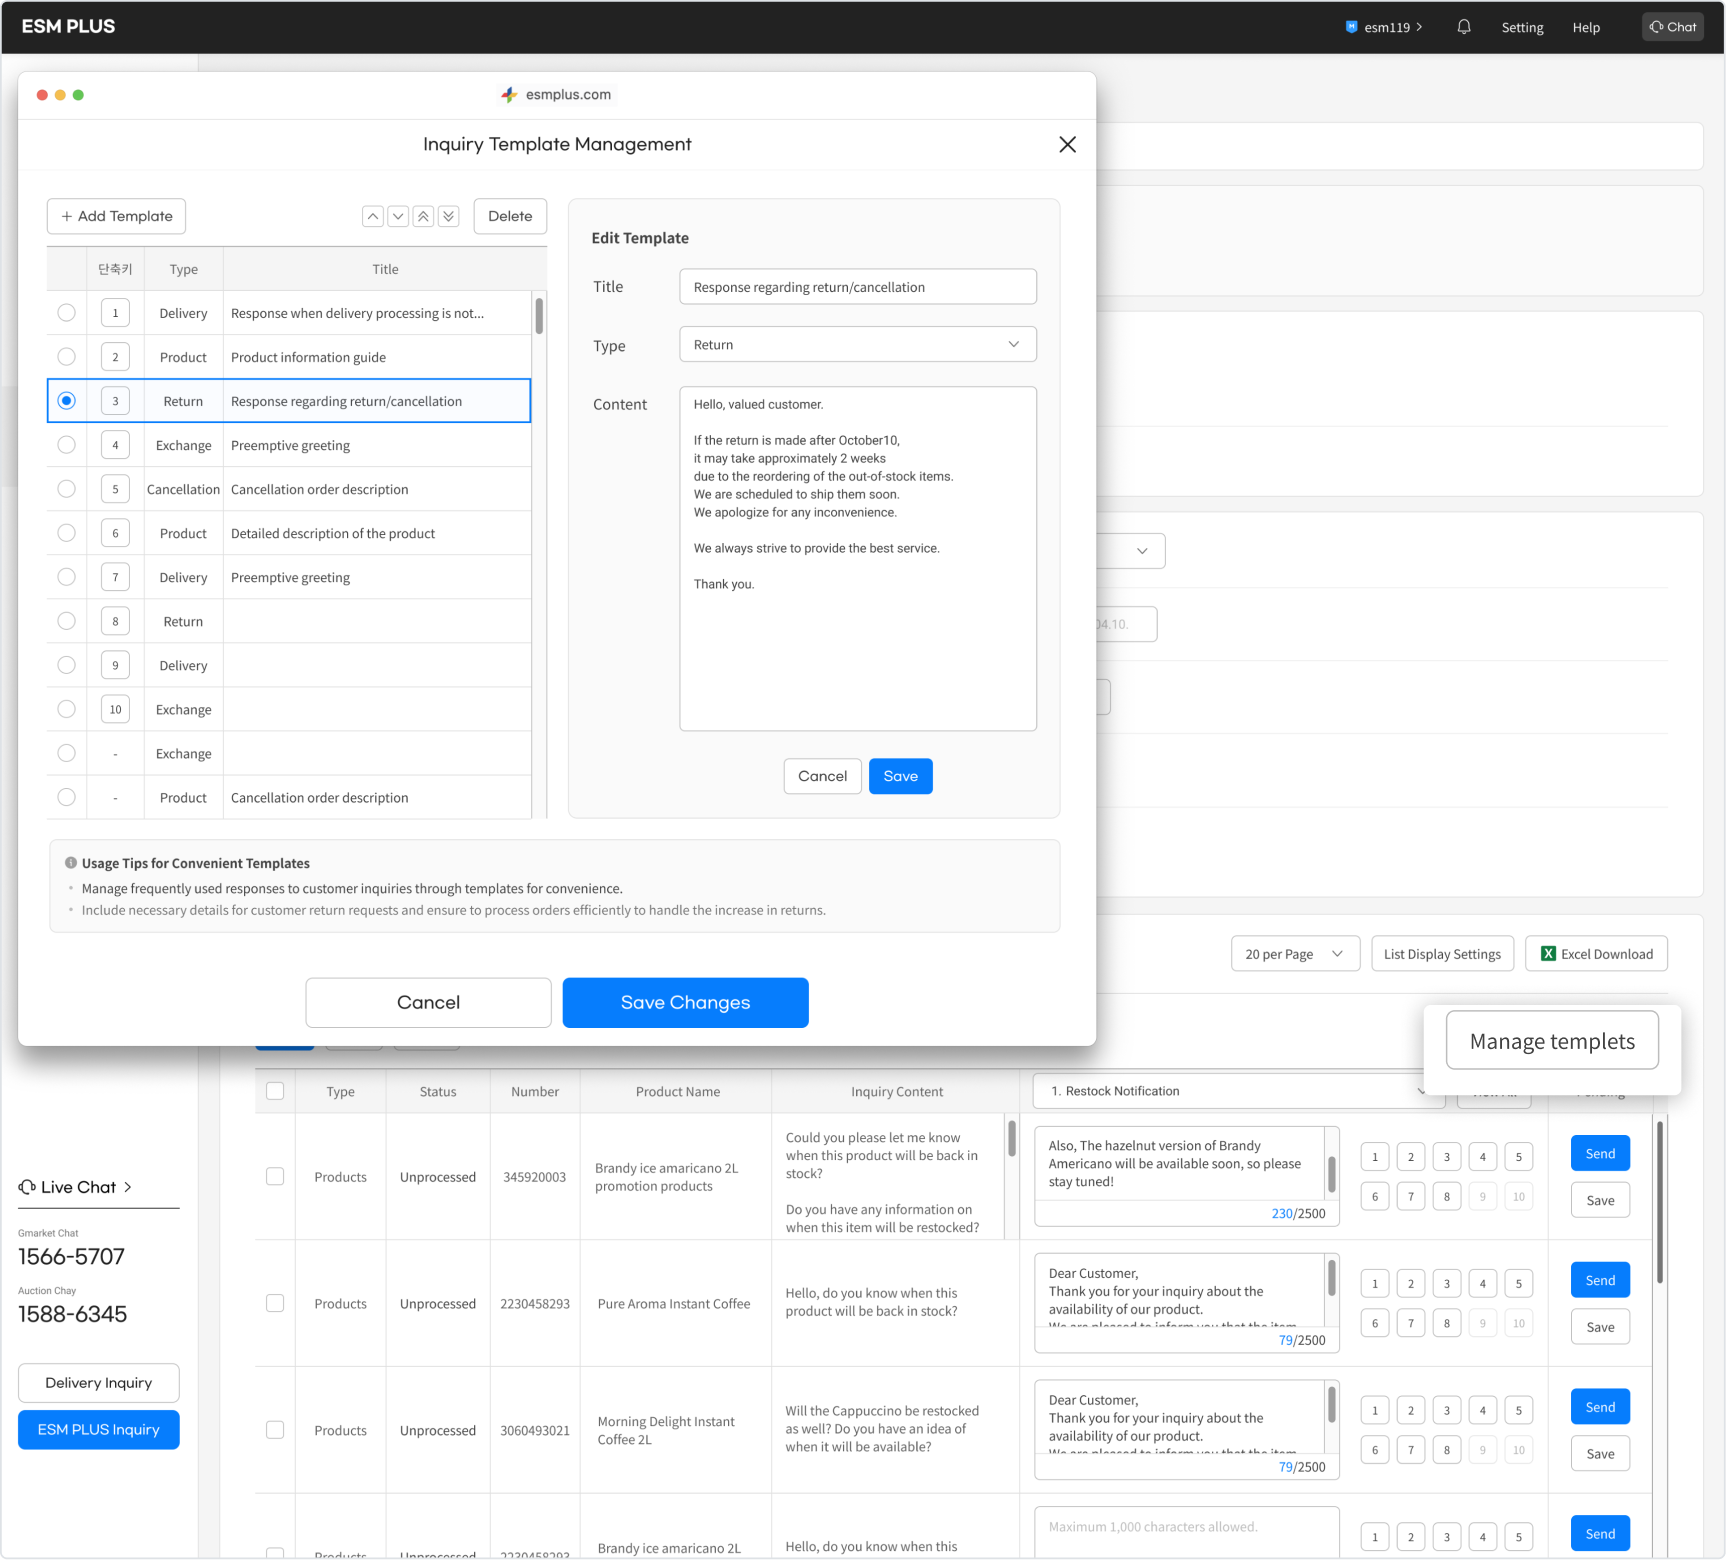This screenshot has height=1560, width=1726.
Task: Open the Help menu
Action: pyautogui.click(x=1585, y=28)
